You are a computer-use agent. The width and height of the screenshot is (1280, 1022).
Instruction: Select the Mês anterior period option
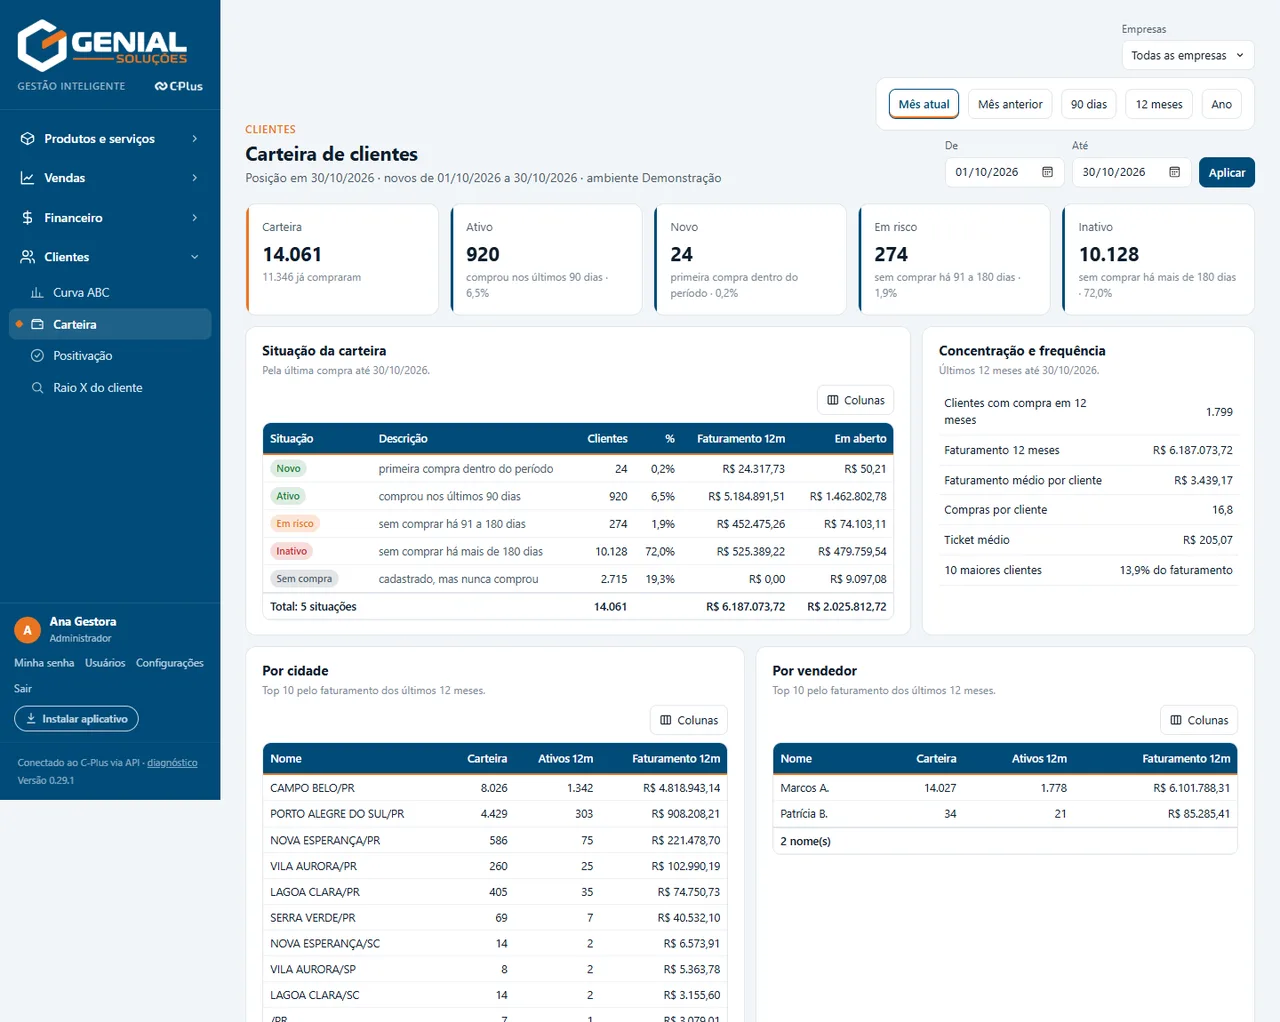click(1010, 104)
